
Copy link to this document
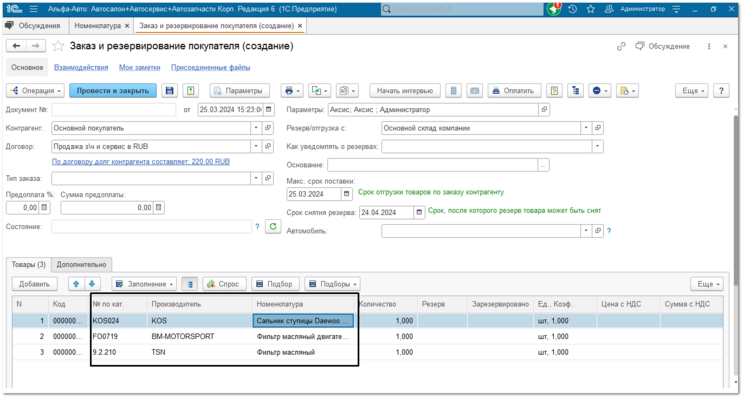(621, 46)
